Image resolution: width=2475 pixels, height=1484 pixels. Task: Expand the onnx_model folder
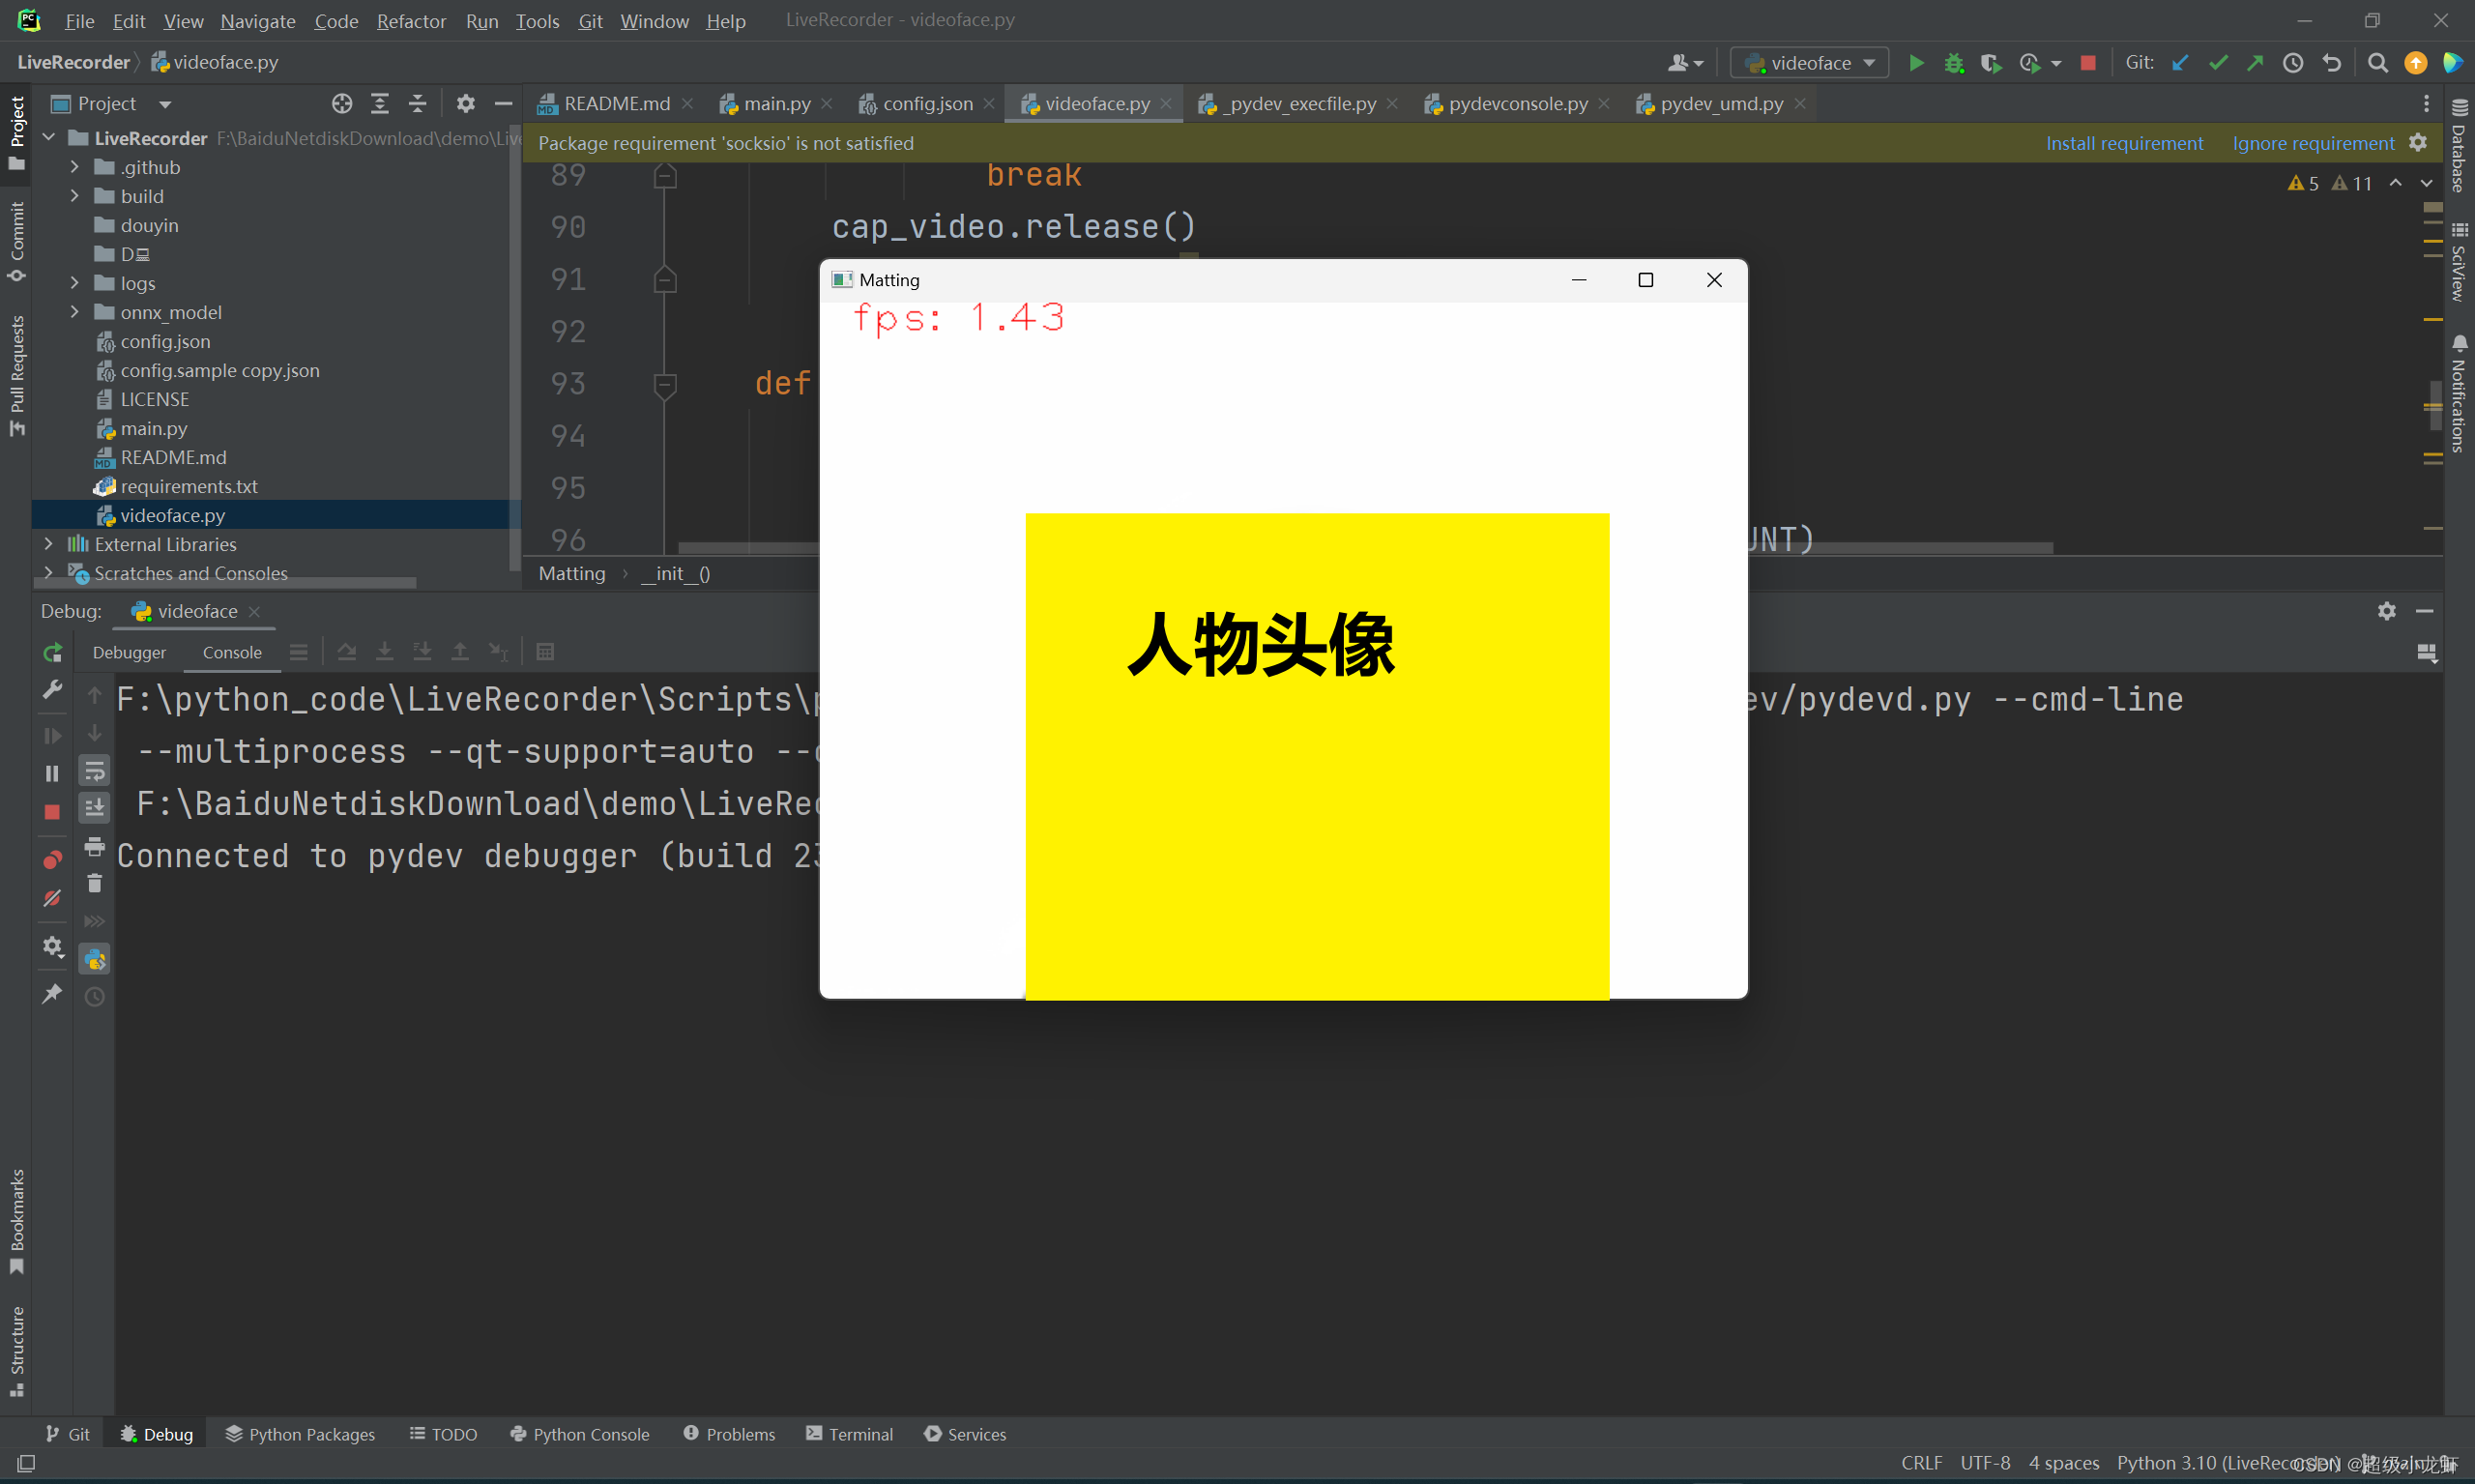[74, 312]
